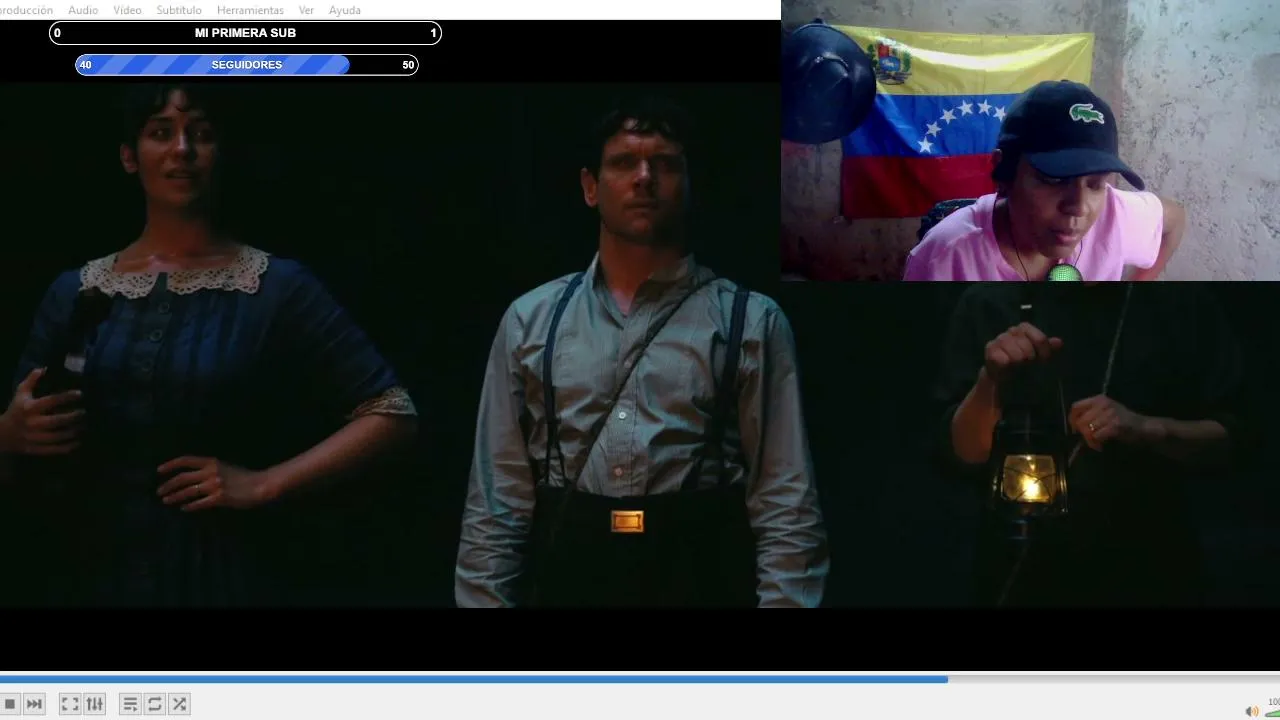
Task: Click the MI PRIMERA SUB goal bar
Action: tap(245, 33)
